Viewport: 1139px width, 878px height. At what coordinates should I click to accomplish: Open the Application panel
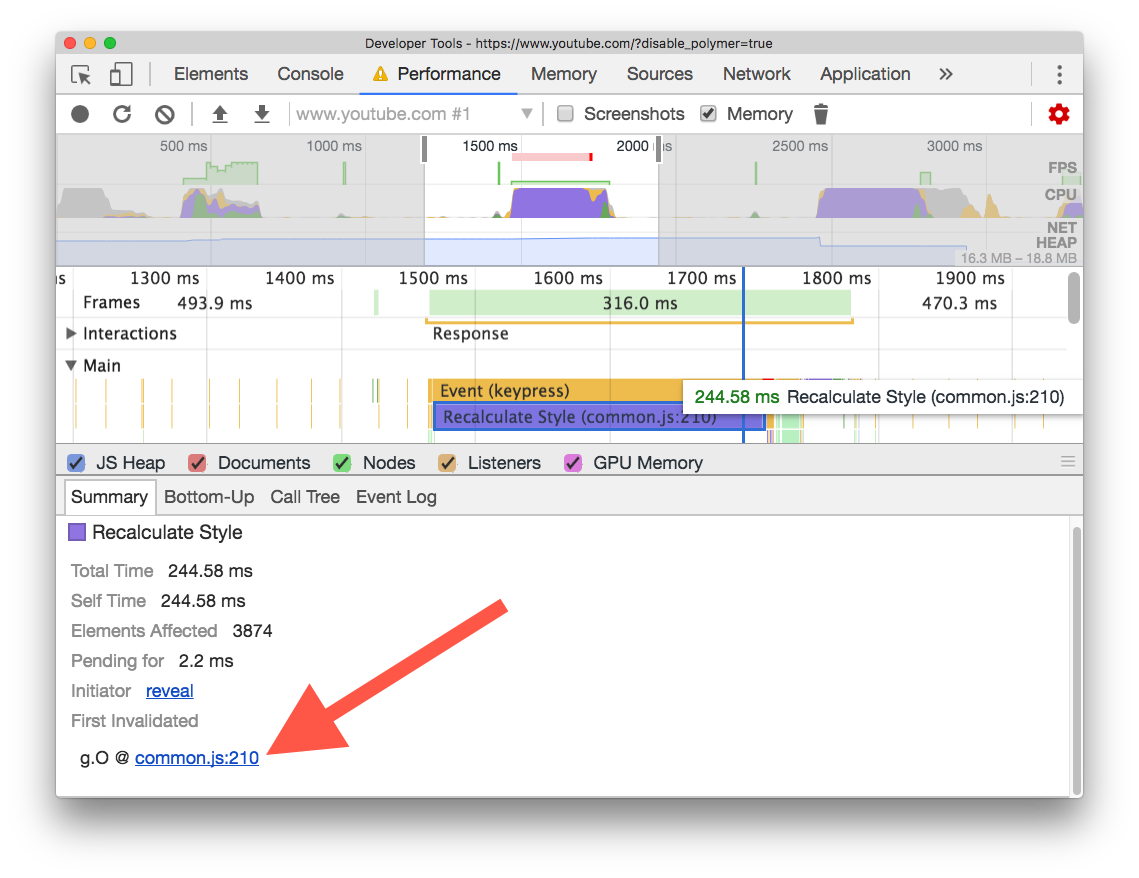865,74
